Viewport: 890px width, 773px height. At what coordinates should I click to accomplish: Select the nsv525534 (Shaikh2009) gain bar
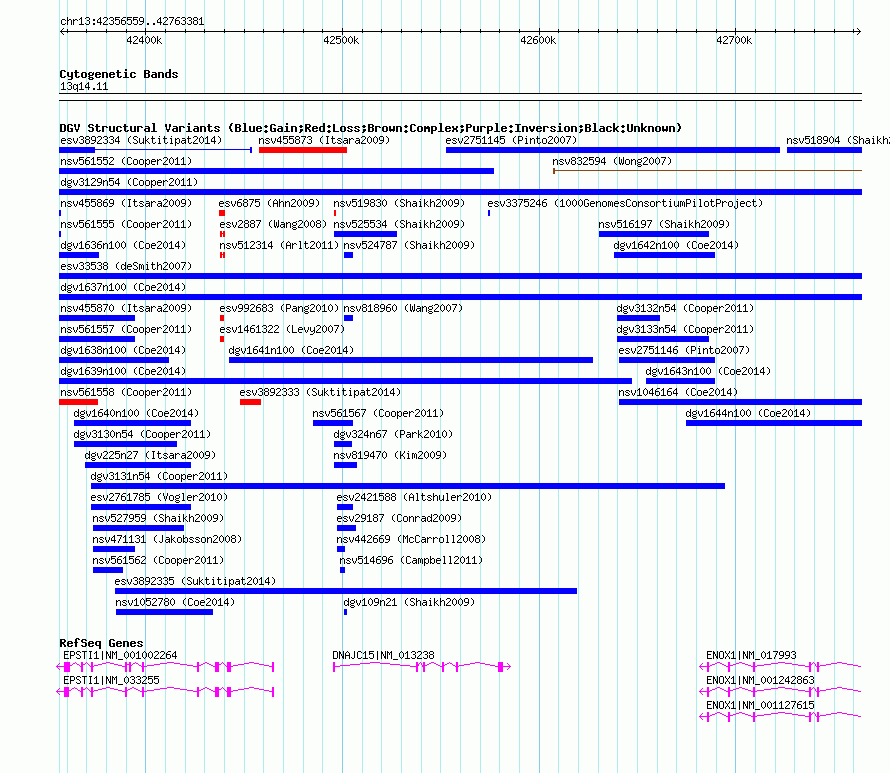point(365,234)
